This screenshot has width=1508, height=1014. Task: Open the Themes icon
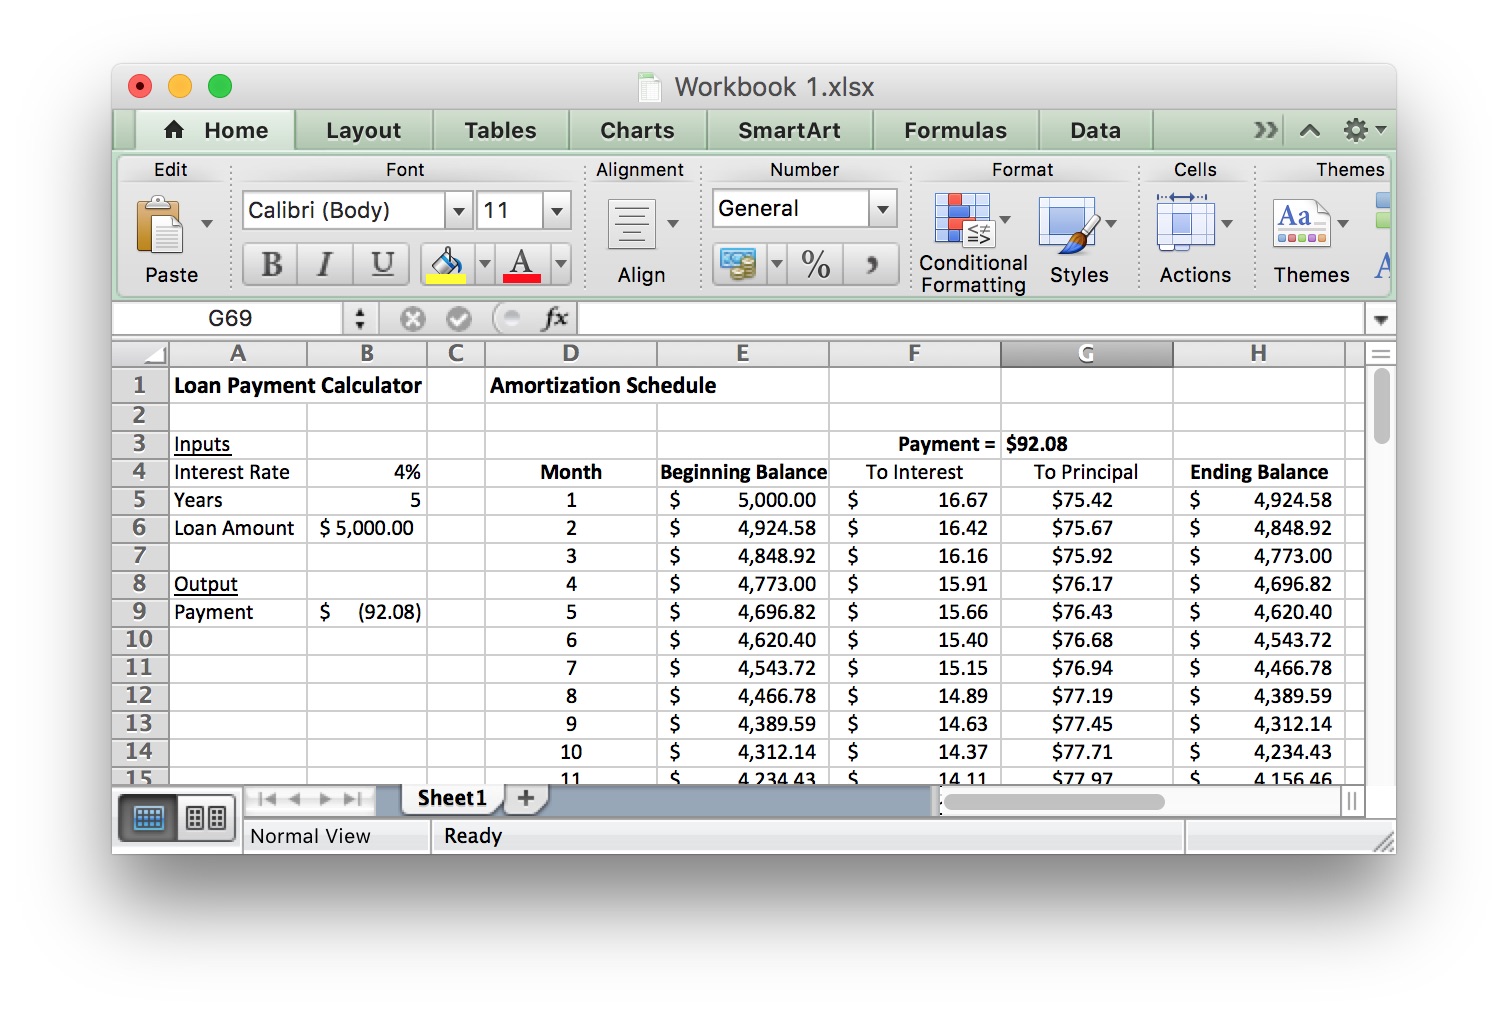pos(1300,224)
